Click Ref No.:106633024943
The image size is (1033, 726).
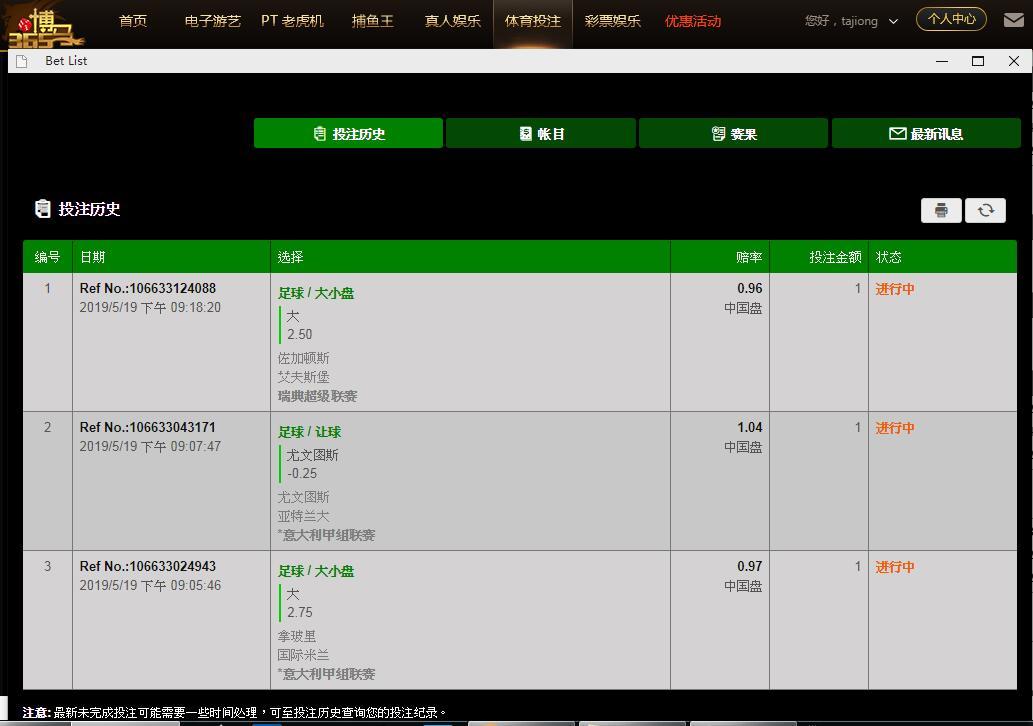tap(148, 567)
